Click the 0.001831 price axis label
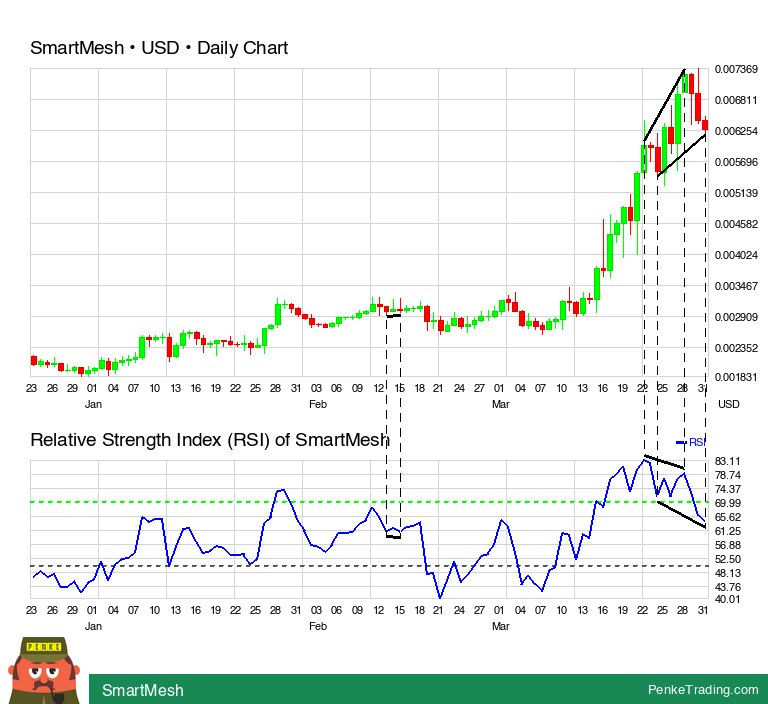This screenshot has width=768, height=704. [x=736, y=377]
